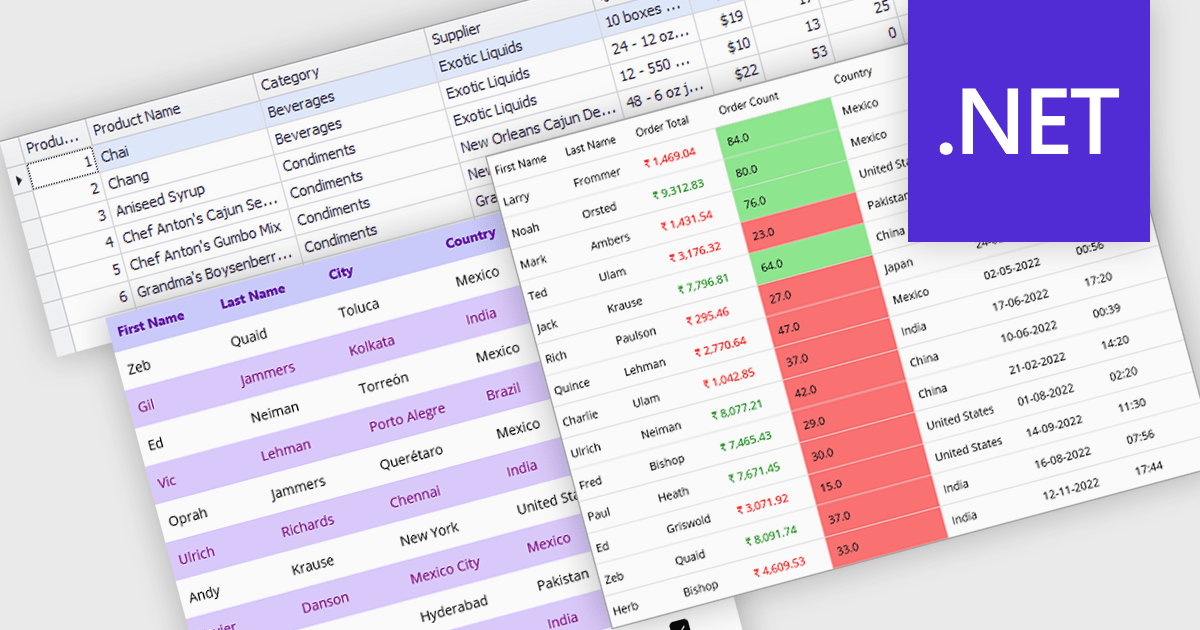This screenshot has width=1200, height=630.
Task: Select the Chai product cell
Action: (115, 154)
